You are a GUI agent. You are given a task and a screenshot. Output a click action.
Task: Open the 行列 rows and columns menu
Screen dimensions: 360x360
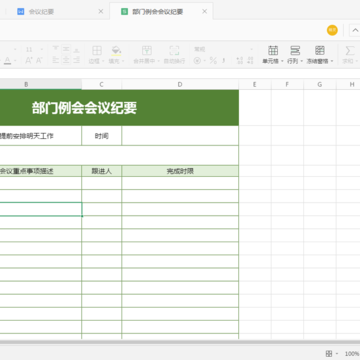[295, 55]
